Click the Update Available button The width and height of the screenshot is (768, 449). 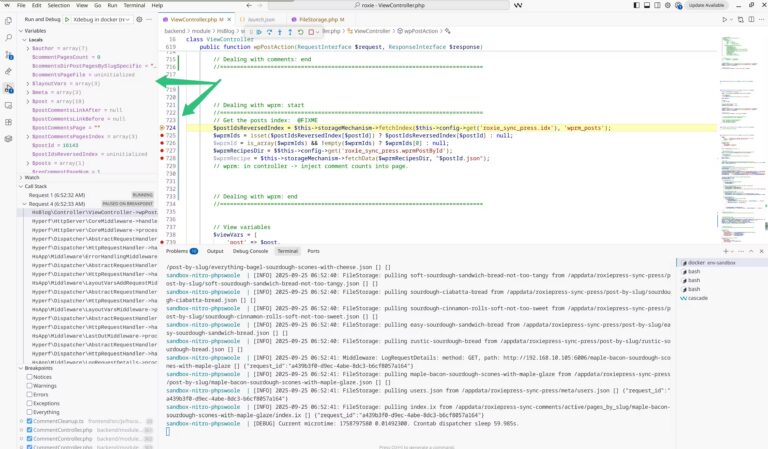point(706,5)
